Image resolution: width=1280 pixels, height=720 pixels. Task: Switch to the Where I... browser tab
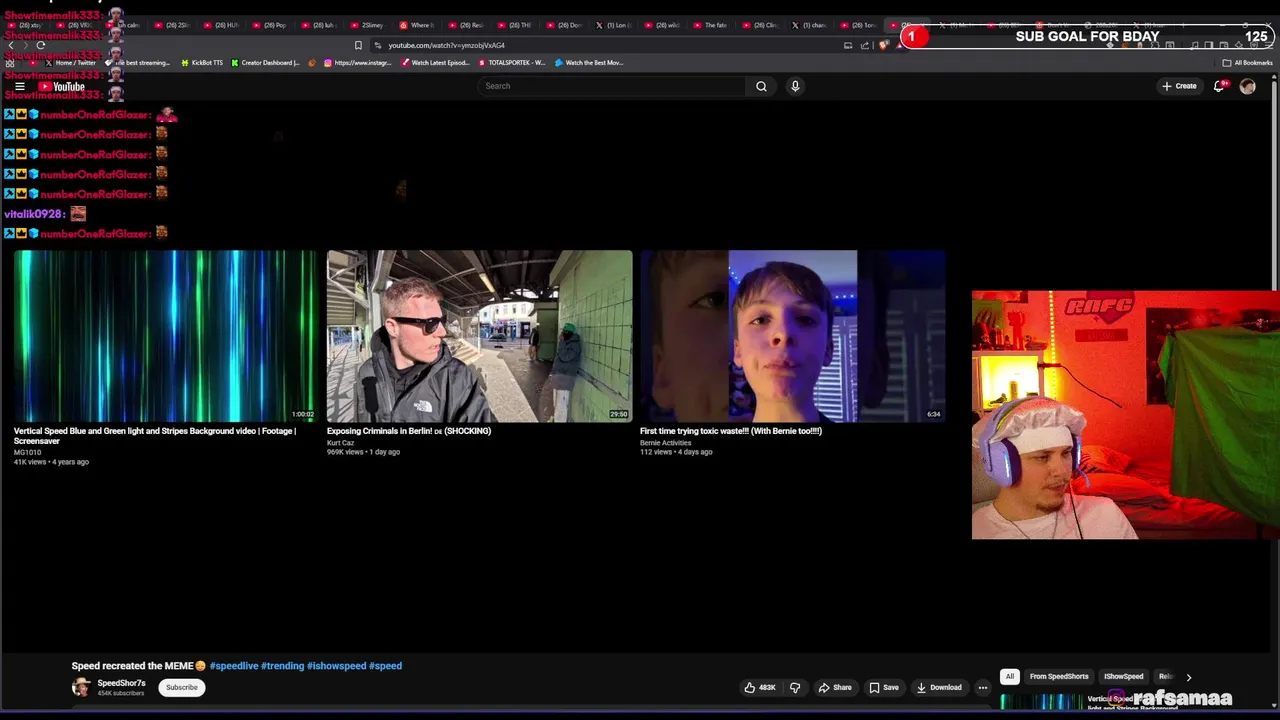(417, 25)
